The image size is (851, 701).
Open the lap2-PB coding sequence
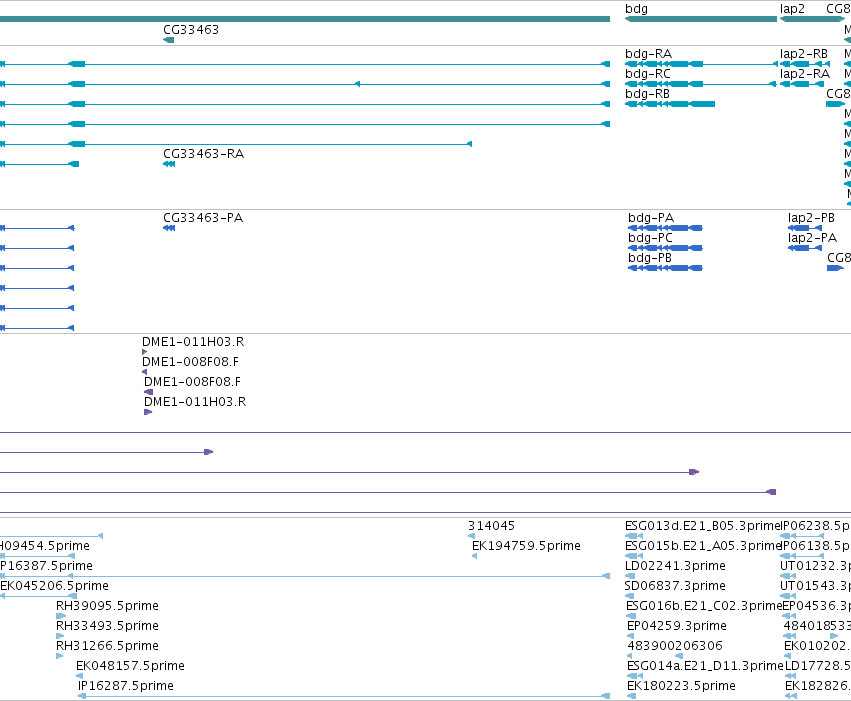coord(805,228)
